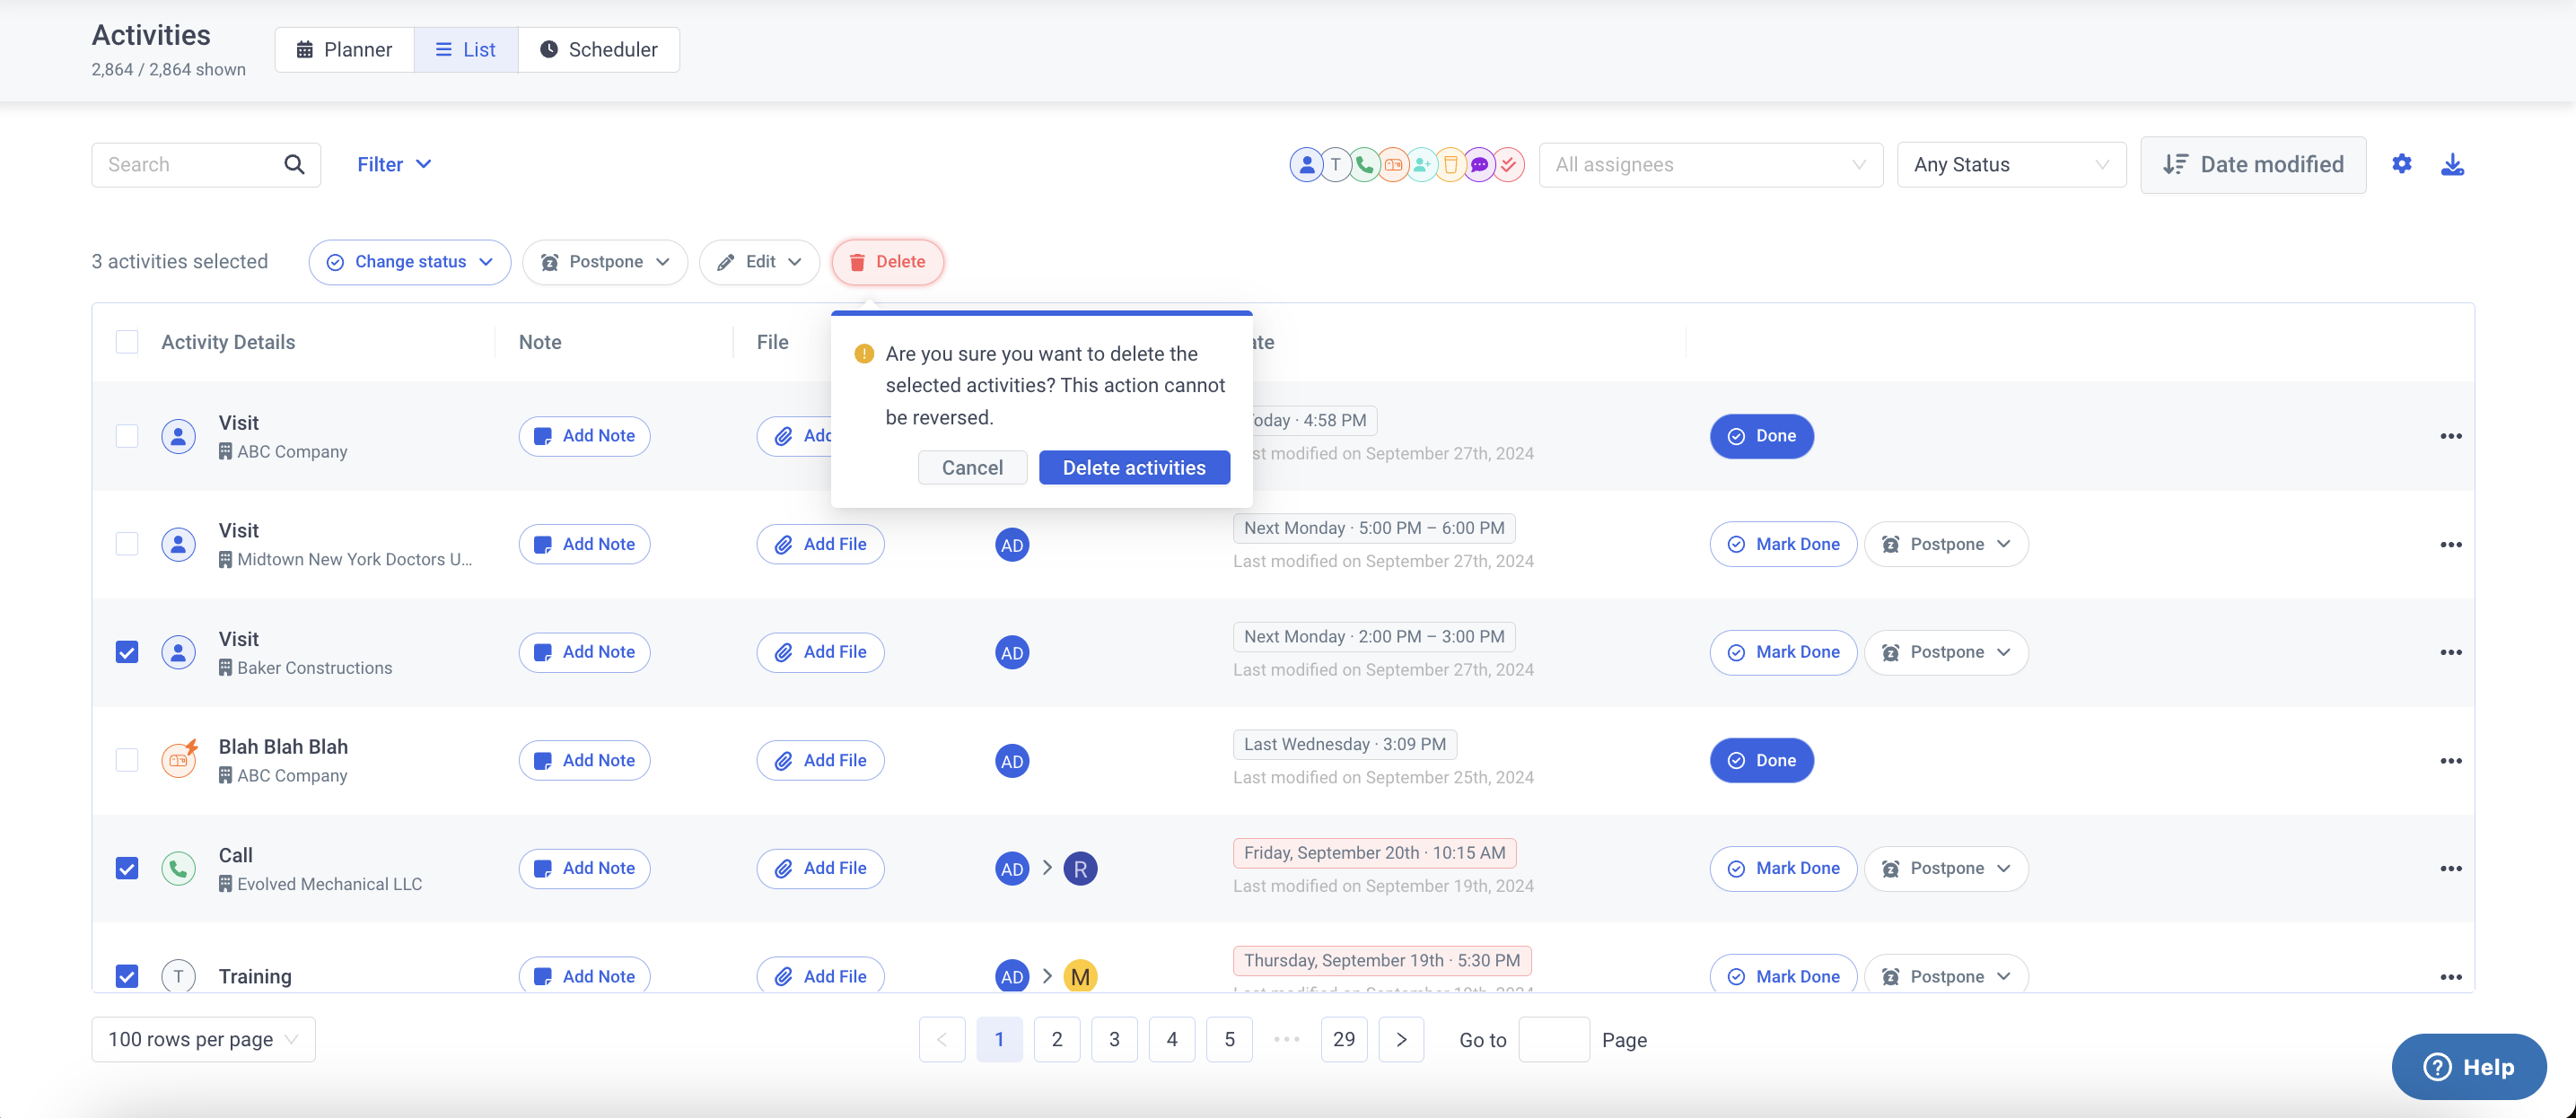Sort by Date modified button
The width and height of the screenshot is (2576, 1118).
point(2253,164)
